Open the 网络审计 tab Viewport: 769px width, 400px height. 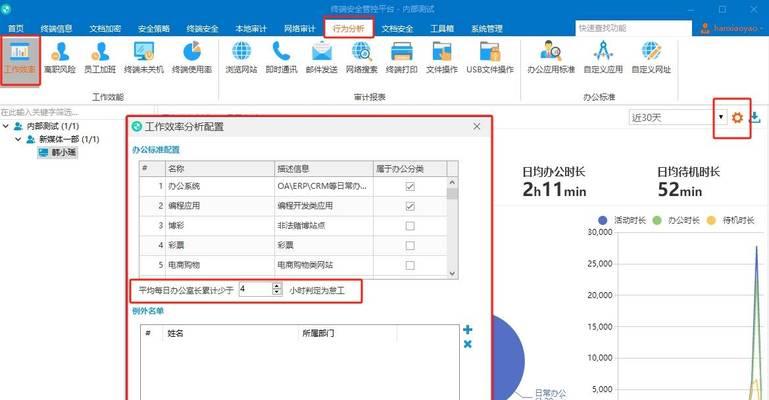(x=299, y=28)
